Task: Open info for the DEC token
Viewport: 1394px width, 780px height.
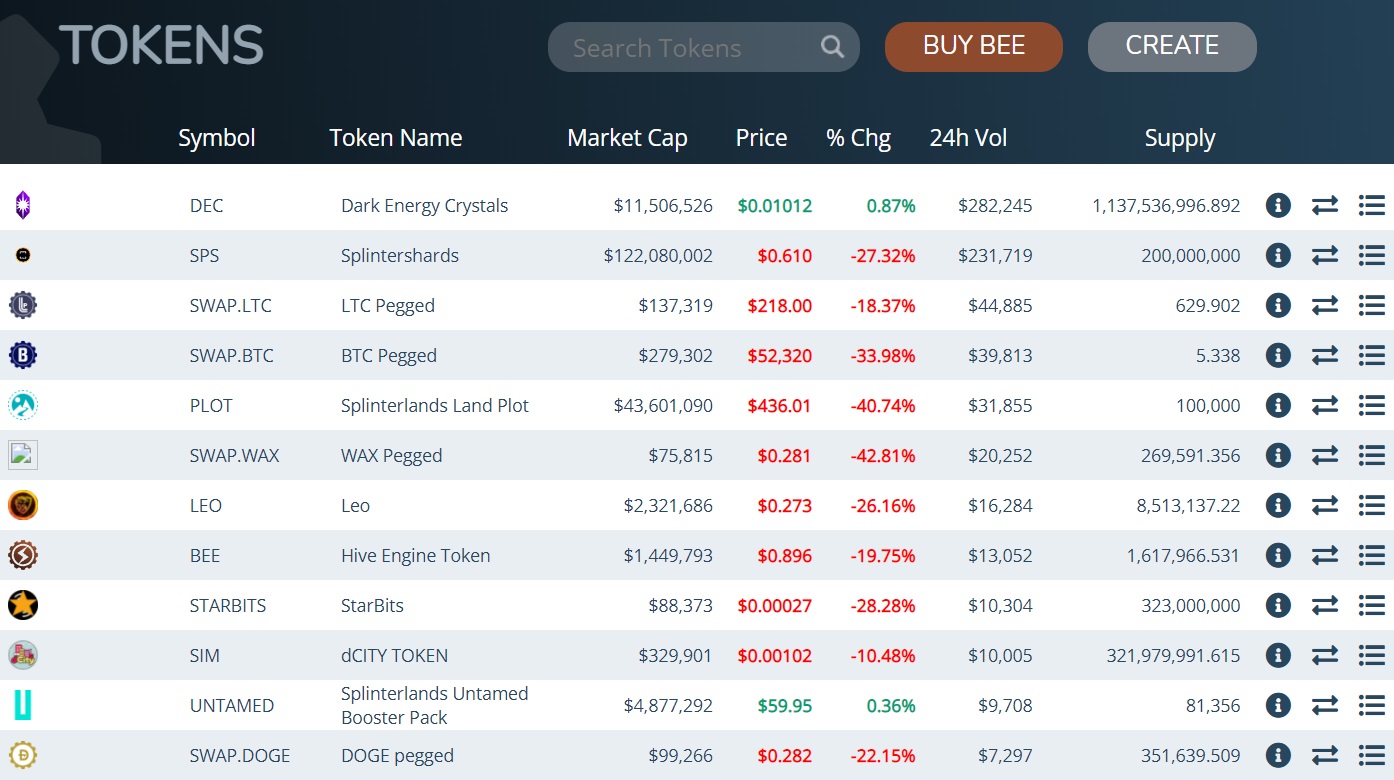Action: click(x=1278, y=205)
